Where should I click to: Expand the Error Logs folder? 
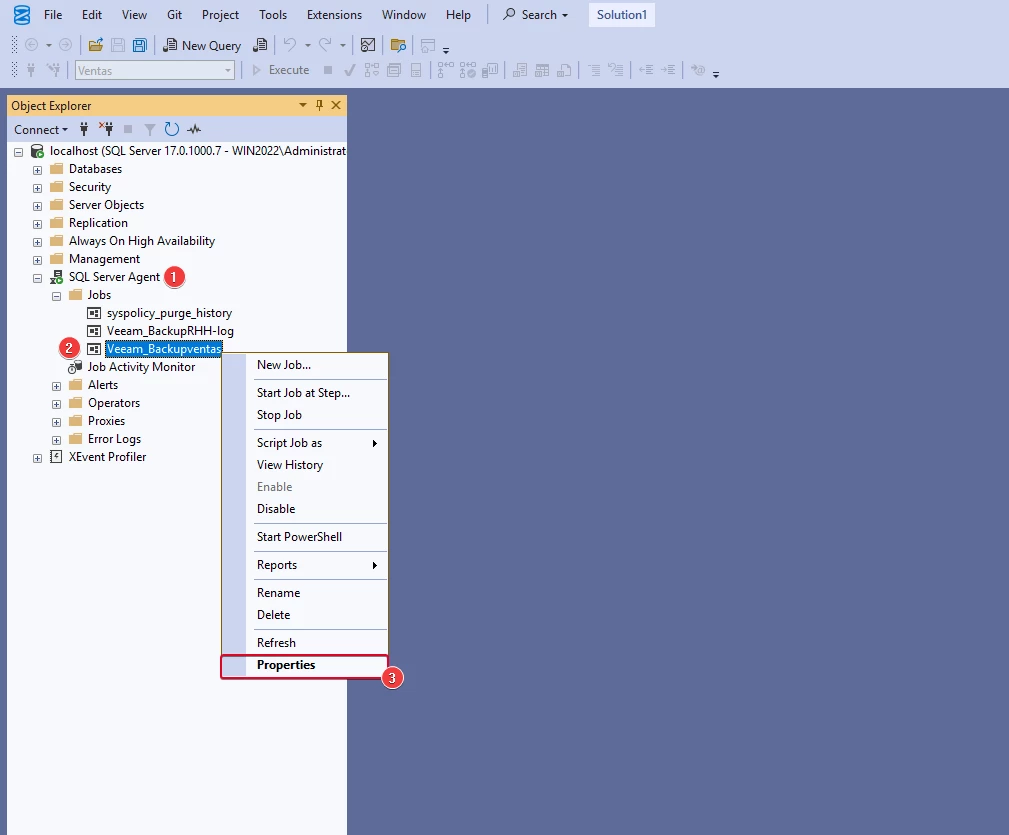click(57, 440)
